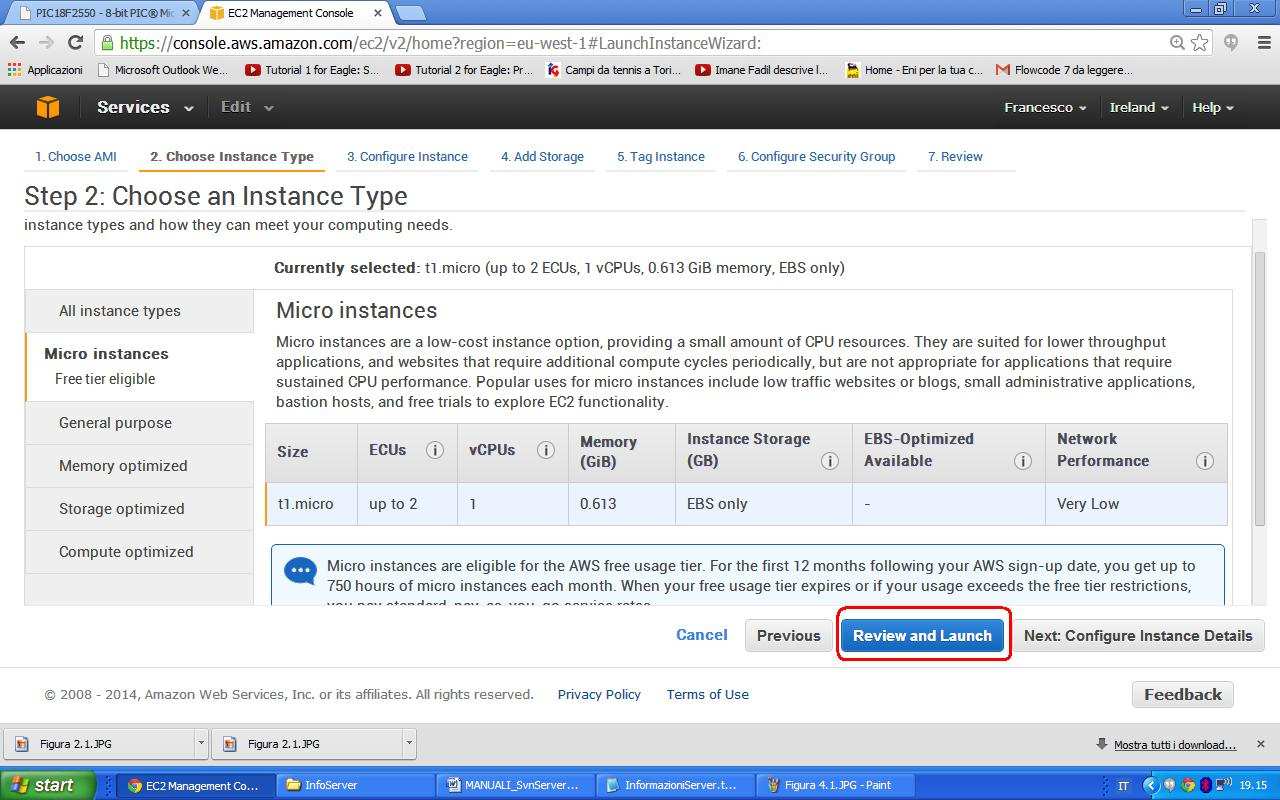Click the Network Performance info icon
1280x800 pixels.
pos(1204,461)
